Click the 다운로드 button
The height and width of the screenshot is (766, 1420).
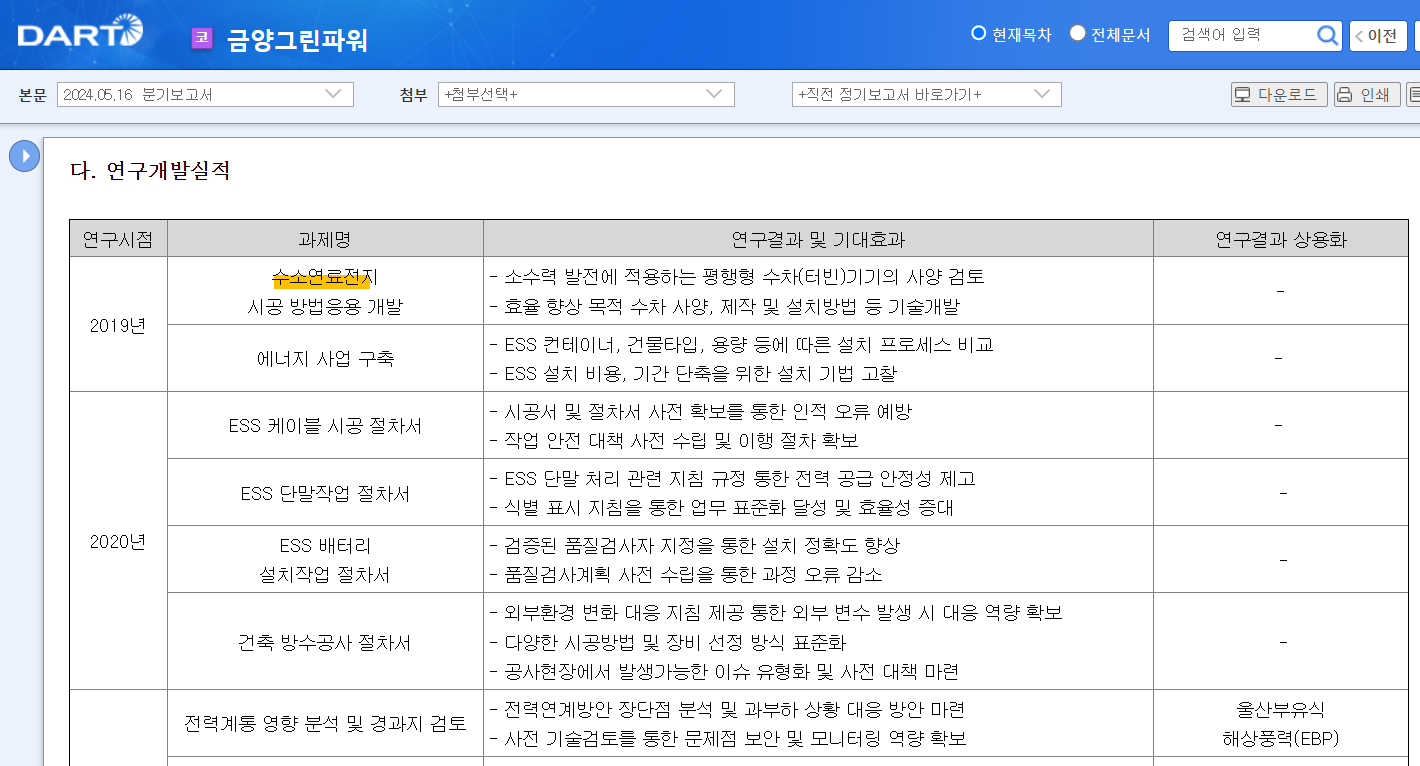1279,95
